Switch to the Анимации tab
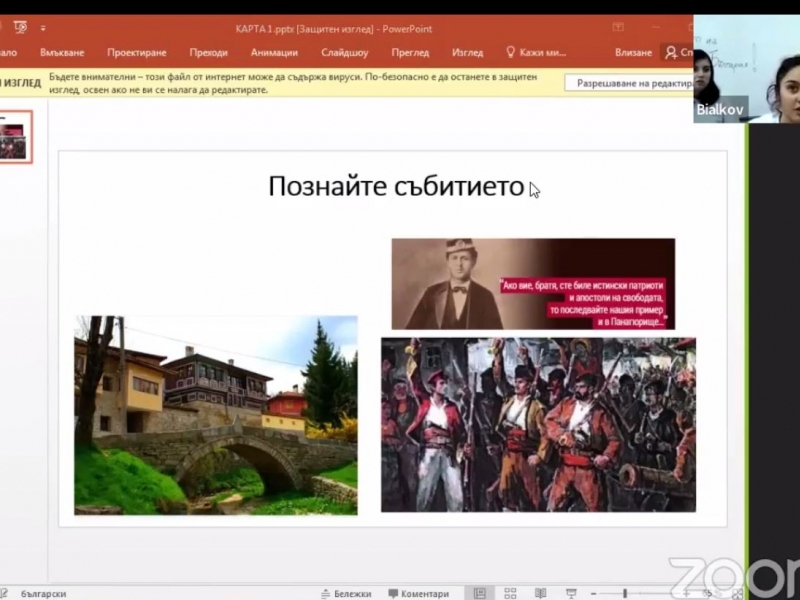 click(274, 53)
